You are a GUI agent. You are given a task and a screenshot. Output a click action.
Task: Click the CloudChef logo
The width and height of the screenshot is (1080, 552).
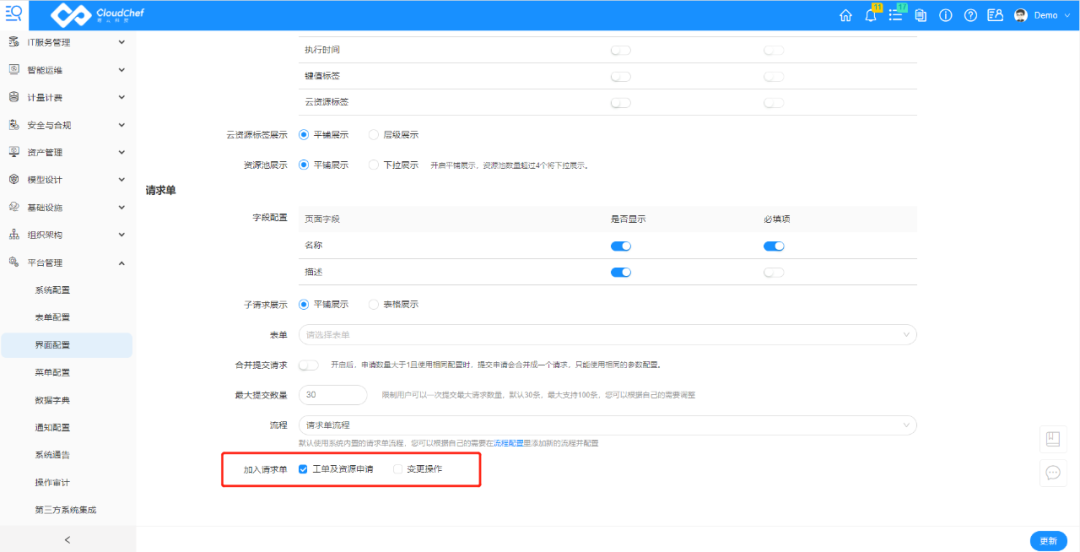[x=97, y=15]
